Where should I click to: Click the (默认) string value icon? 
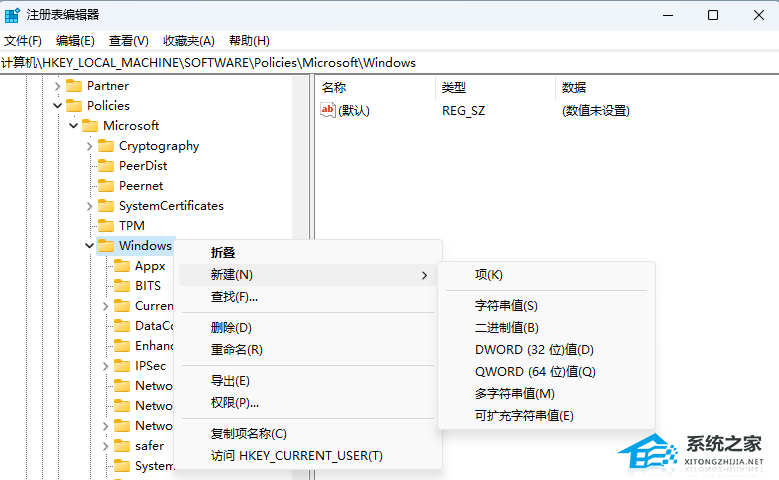coord(328,110)
